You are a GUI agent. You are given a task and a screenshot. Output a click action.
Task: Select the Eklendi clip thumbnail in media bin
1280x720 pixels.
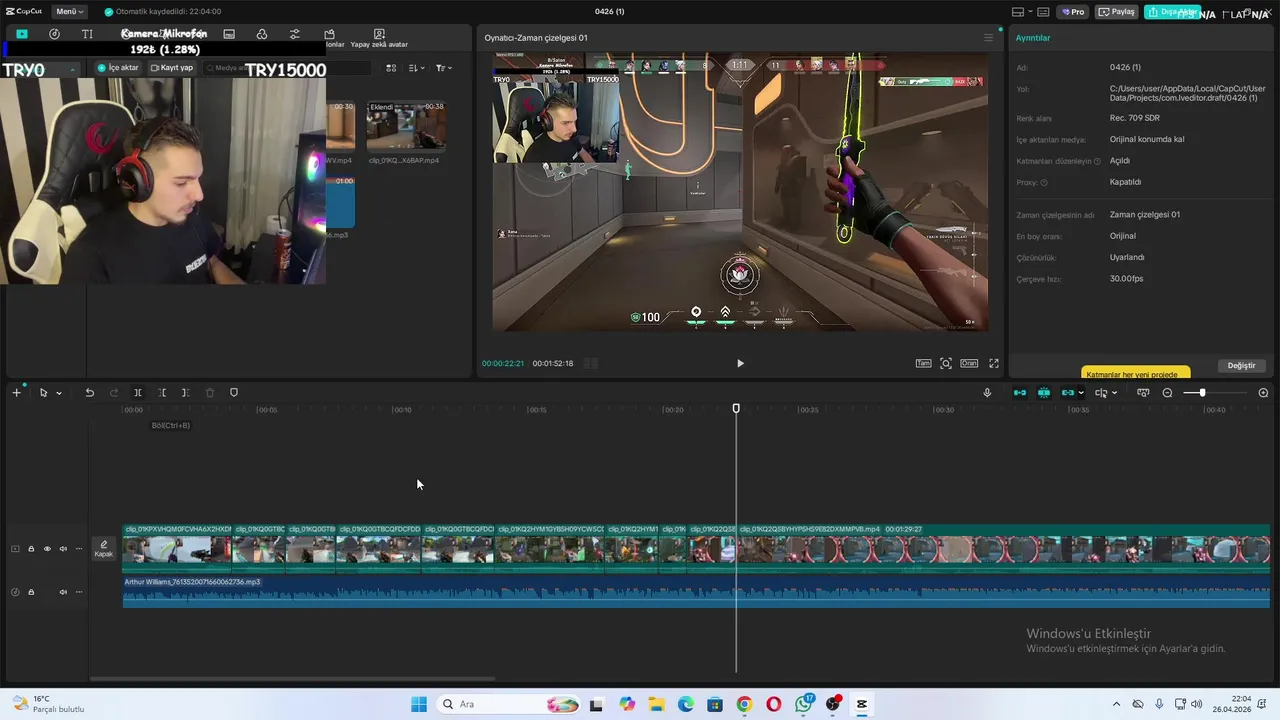coord(405,125)
